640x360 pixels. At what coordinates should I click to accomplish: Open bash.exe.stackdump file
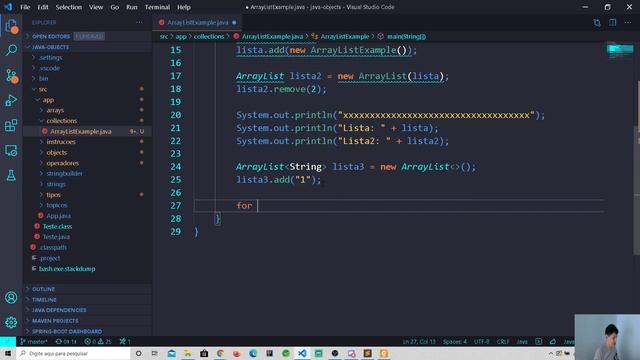click(88, 269)
